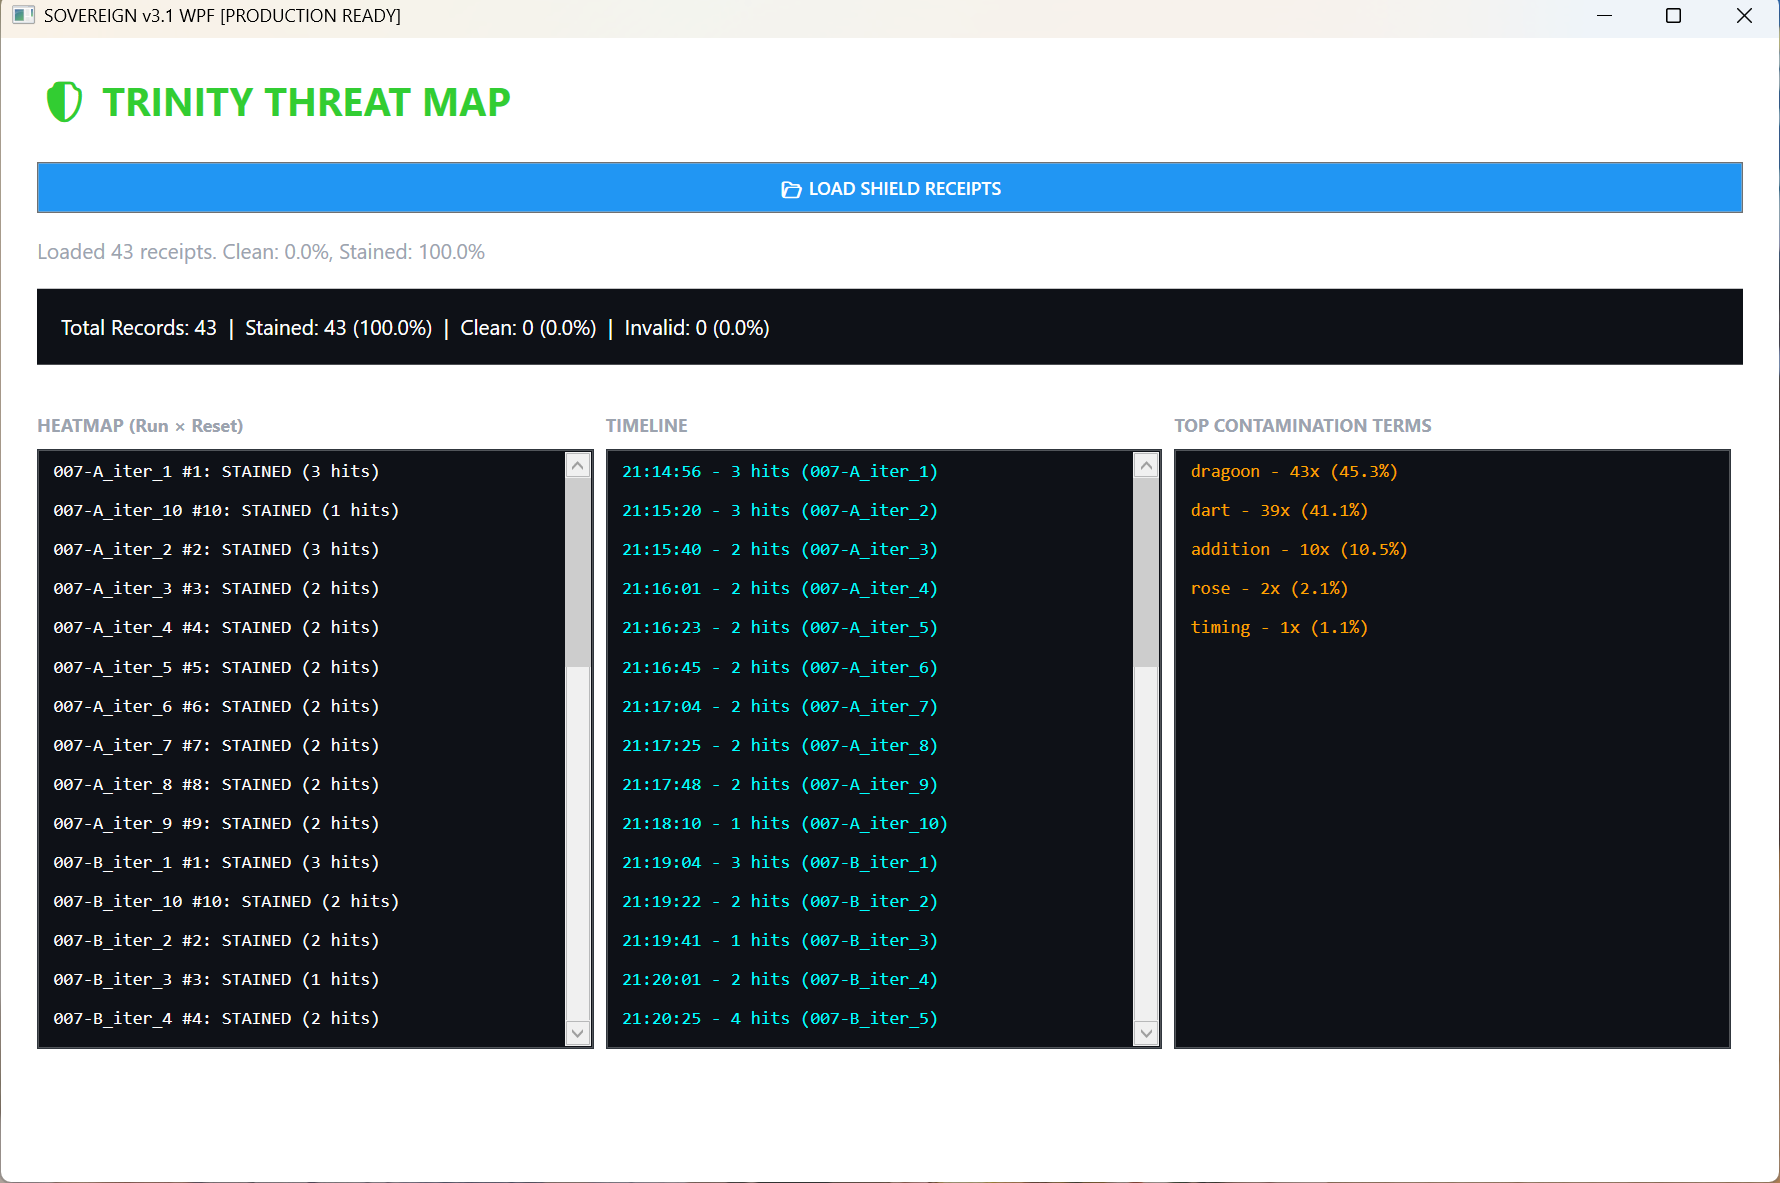Select the dragoon contamination term
1780x1183 pixels.
1294,472
